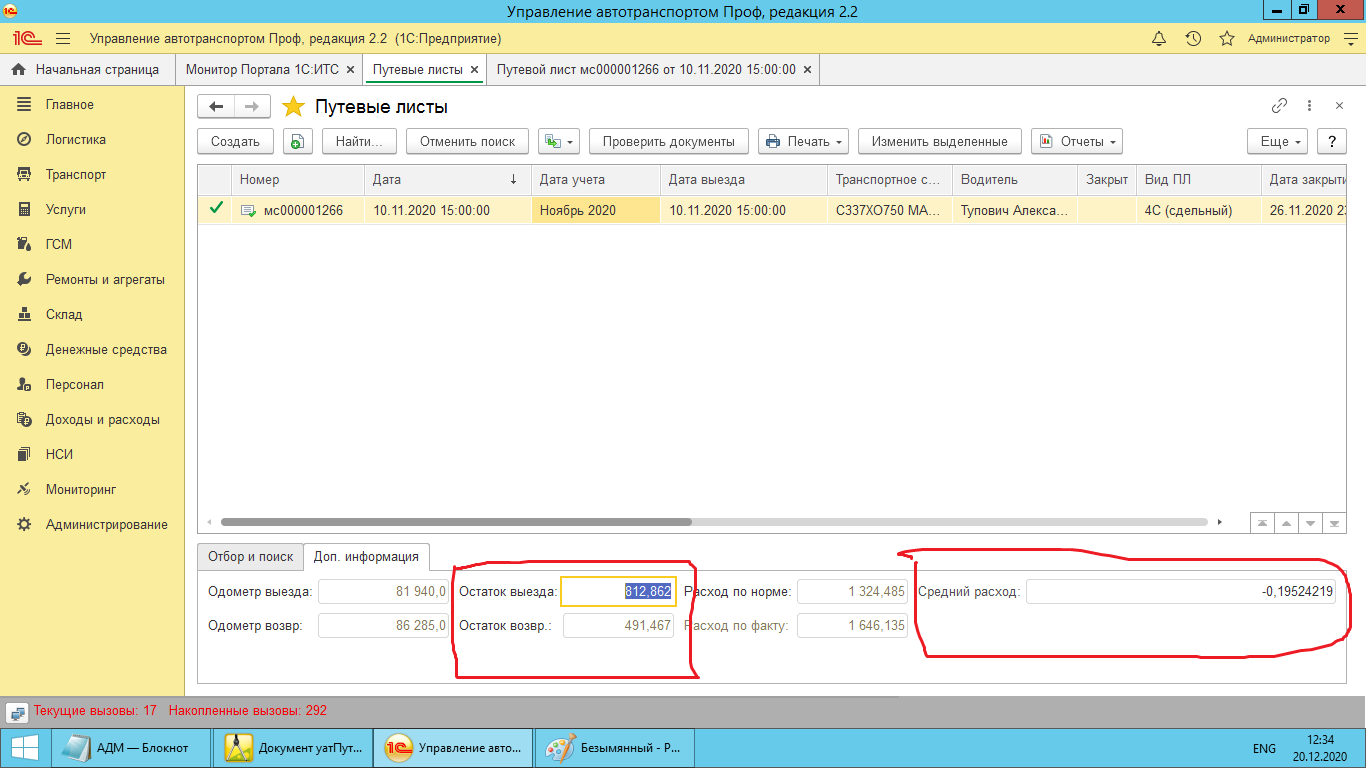Get link via the chain icon
Image resolution: width=1366 pixels, height=768 pixels.
[1279, 106]
